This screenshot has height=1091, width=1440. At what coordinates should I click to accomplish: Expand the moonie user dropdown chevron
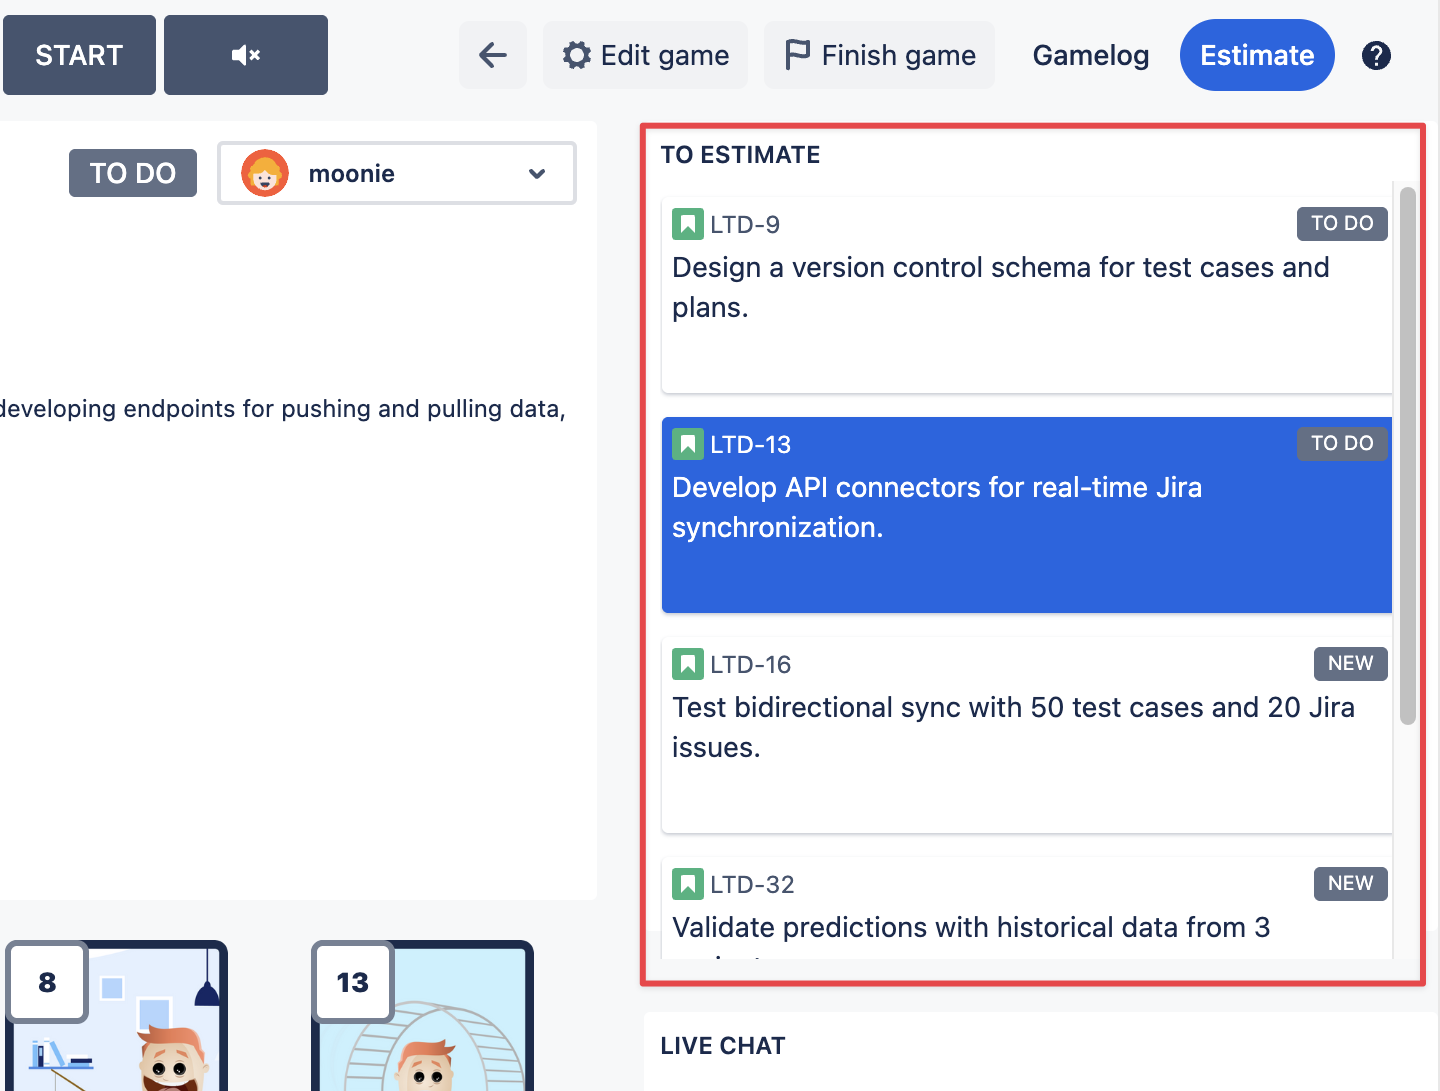tap(537, 174)
